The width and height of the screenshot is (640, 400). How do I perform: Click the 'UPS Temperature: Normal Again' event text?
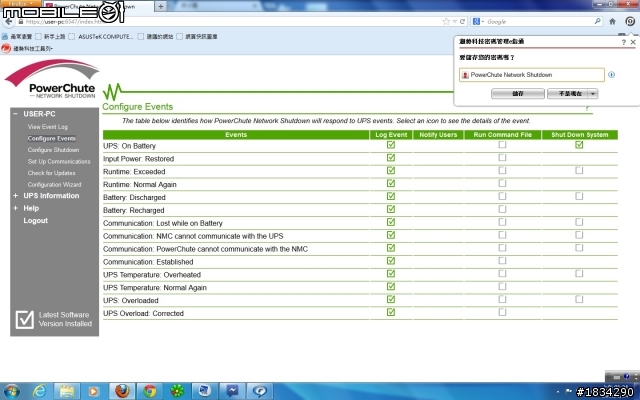(155, 287)
